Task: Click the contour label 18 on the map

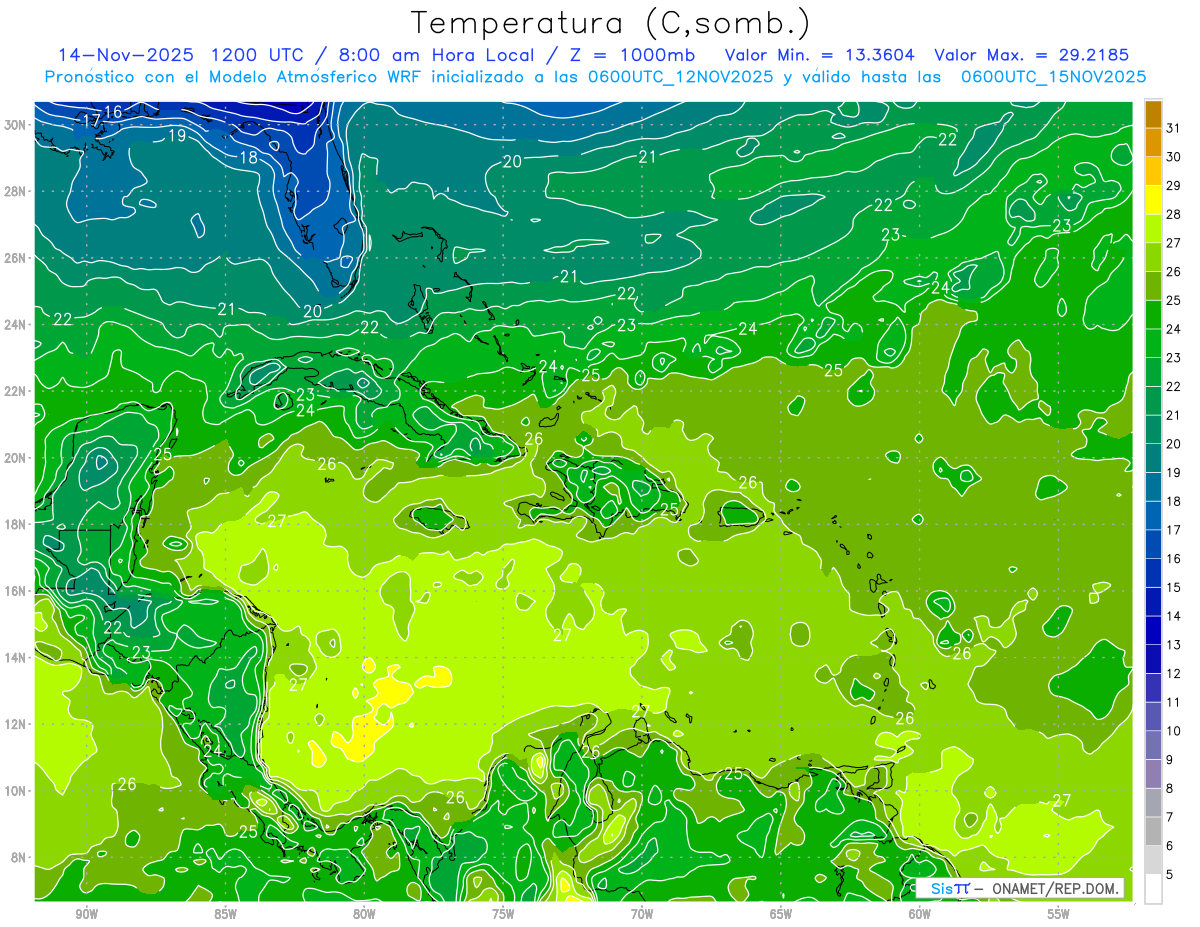Action: click(x=249, y=158)
